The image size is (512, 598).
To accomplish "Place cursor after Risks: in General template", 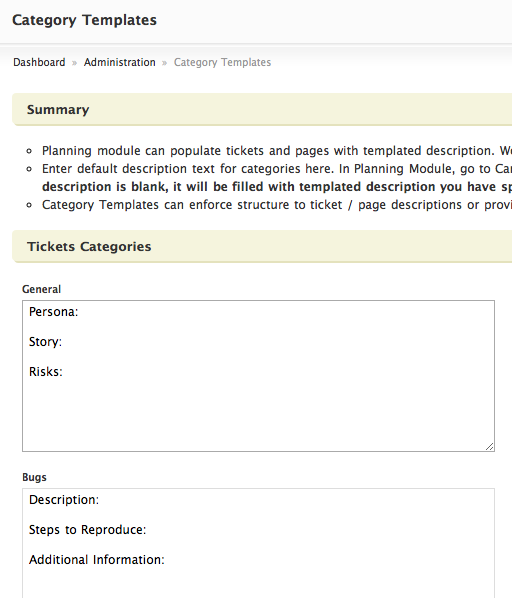I will 63,371.
